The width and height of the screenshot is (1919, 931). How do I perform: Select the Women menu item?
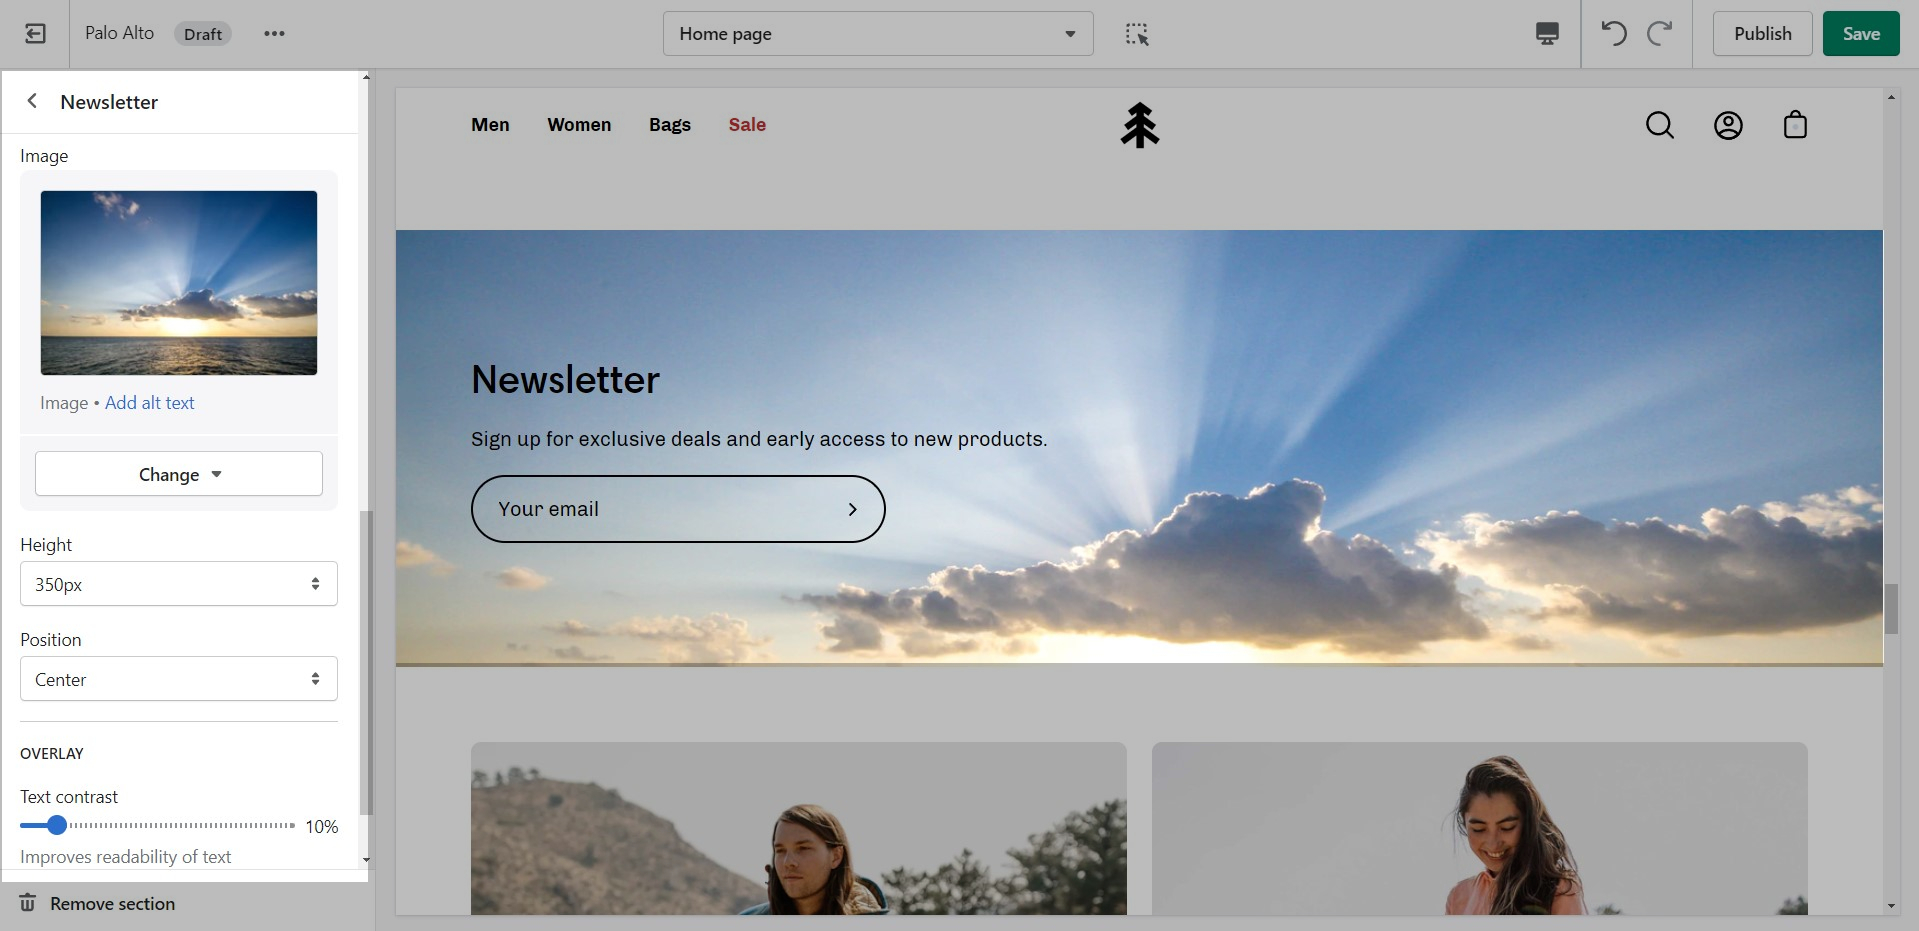579,125
